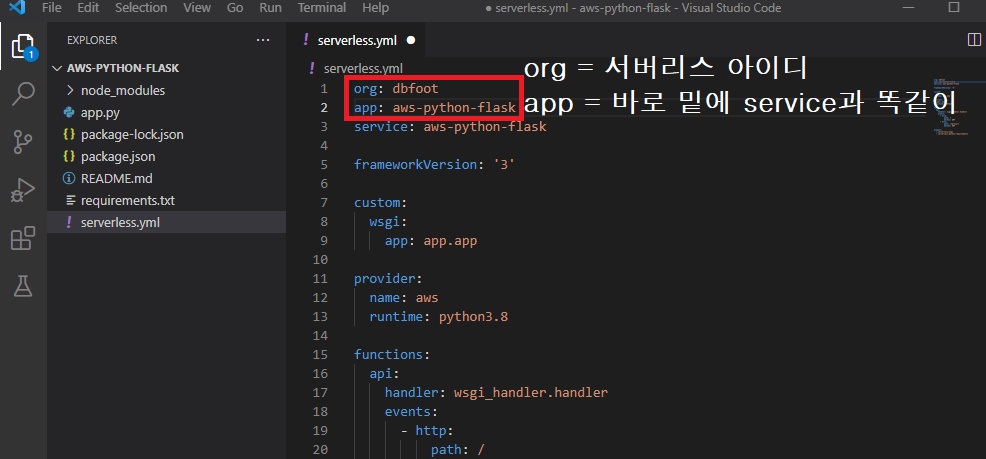Click the info icon beside README.md
This screenshot has width=986, height=459.
[69, 179]
